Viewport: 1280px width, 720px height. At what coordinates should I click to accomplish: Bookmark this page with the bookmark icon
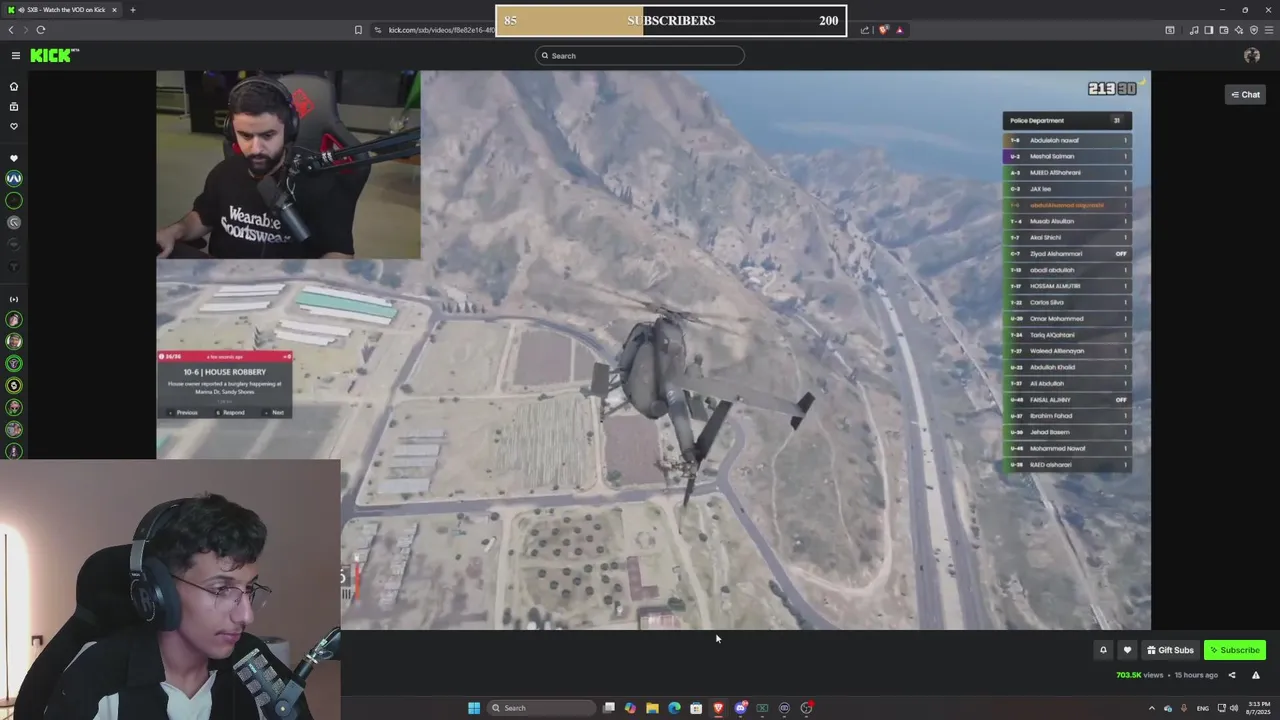(358, 30)
